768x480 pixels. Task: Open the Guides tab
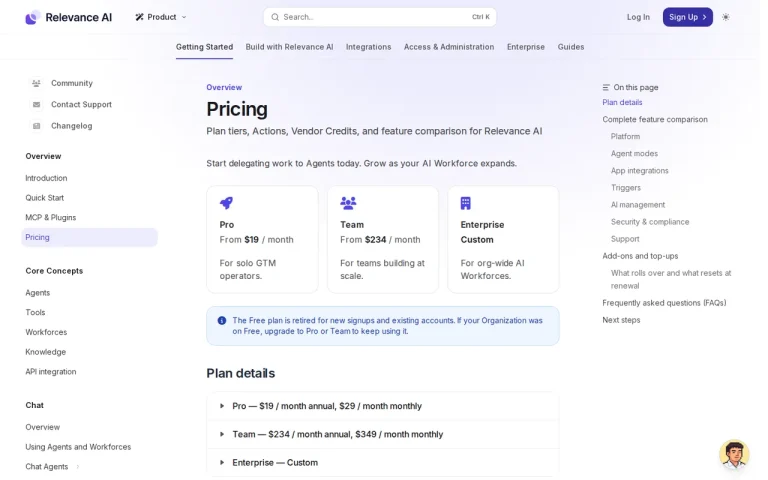[571, 47]
